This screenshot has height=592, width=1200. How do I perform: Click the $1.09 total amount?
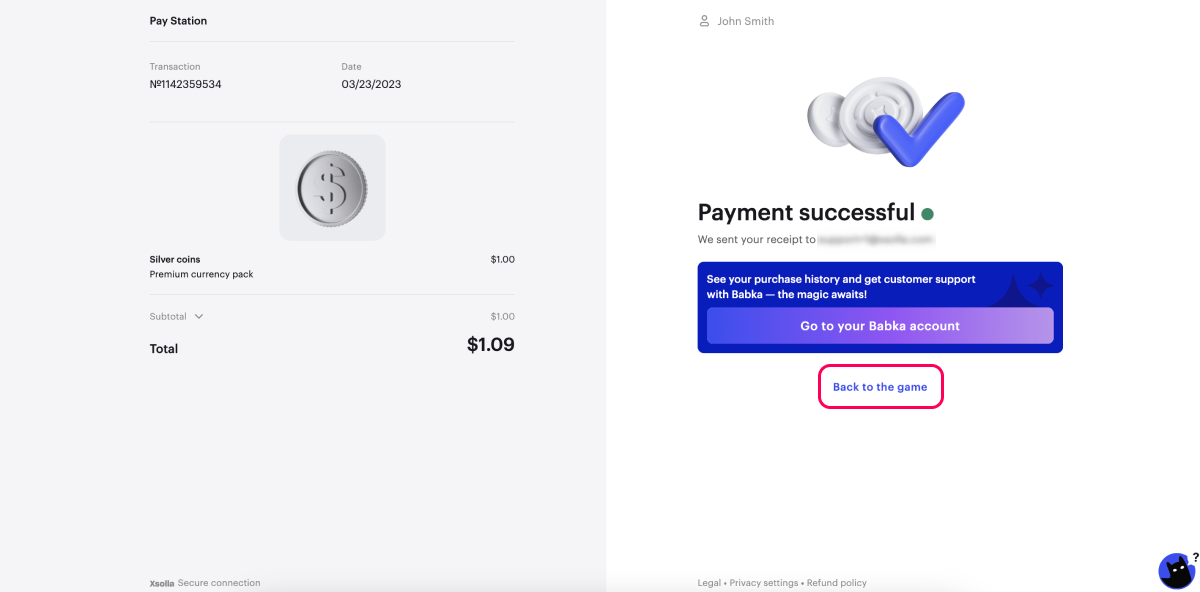(x=490, y=345)
